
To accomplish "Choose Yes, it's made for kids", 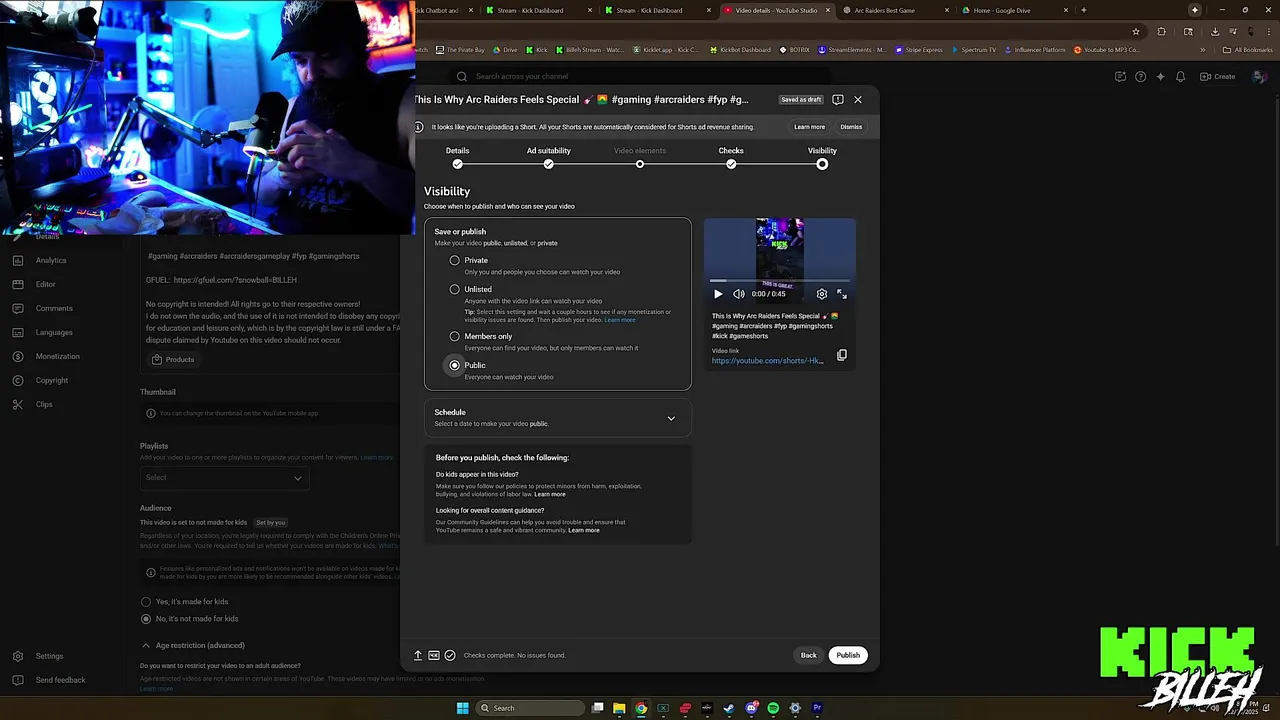I will tap(146, 601).
